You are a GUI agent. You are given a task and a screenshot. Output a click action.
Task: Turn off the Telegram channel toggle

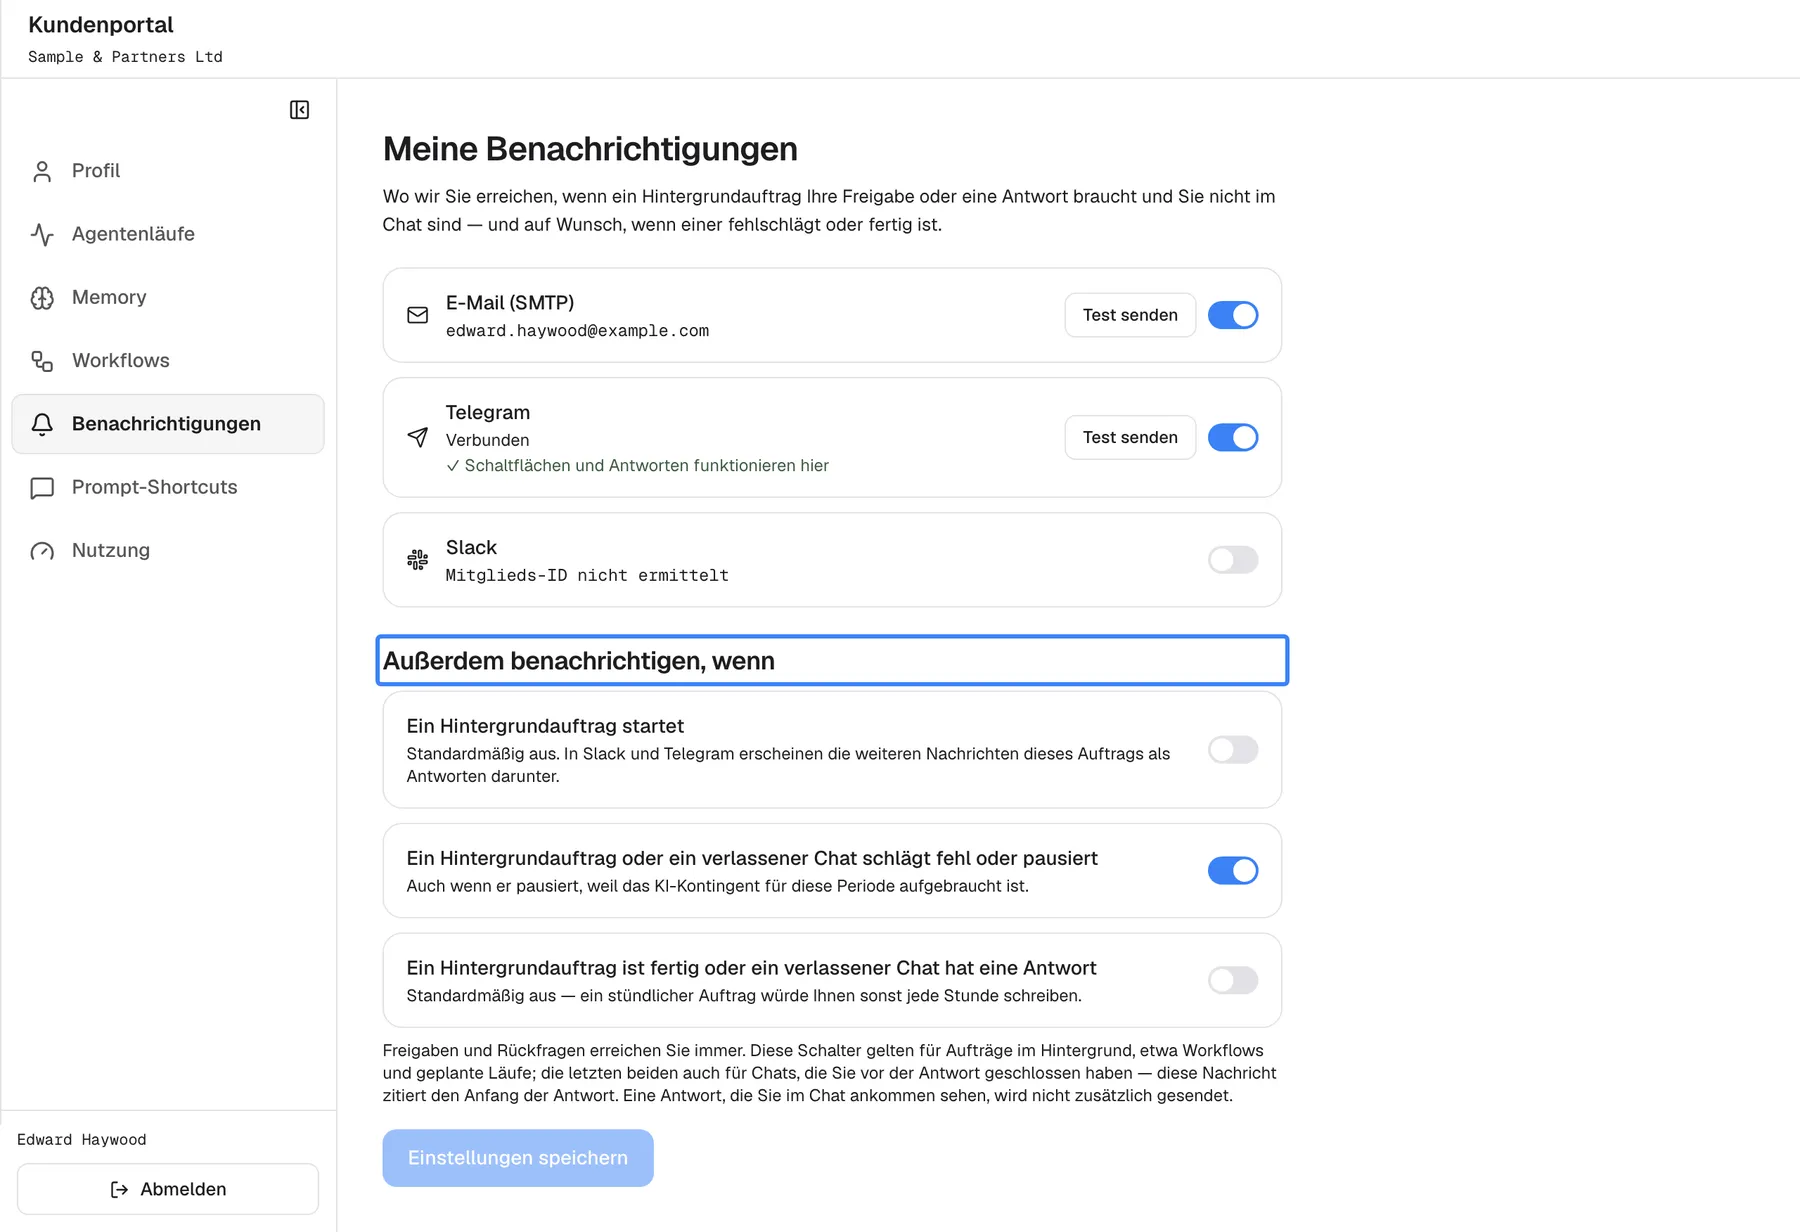(1233, 437)
